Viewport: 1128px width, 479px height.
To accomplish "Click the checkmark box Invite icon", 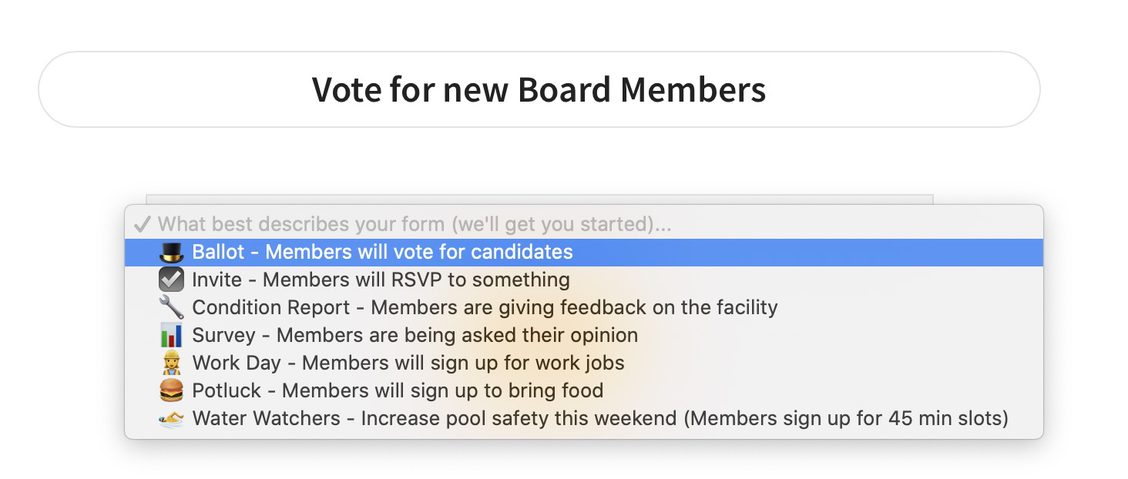I will click(x=171, y=280).
